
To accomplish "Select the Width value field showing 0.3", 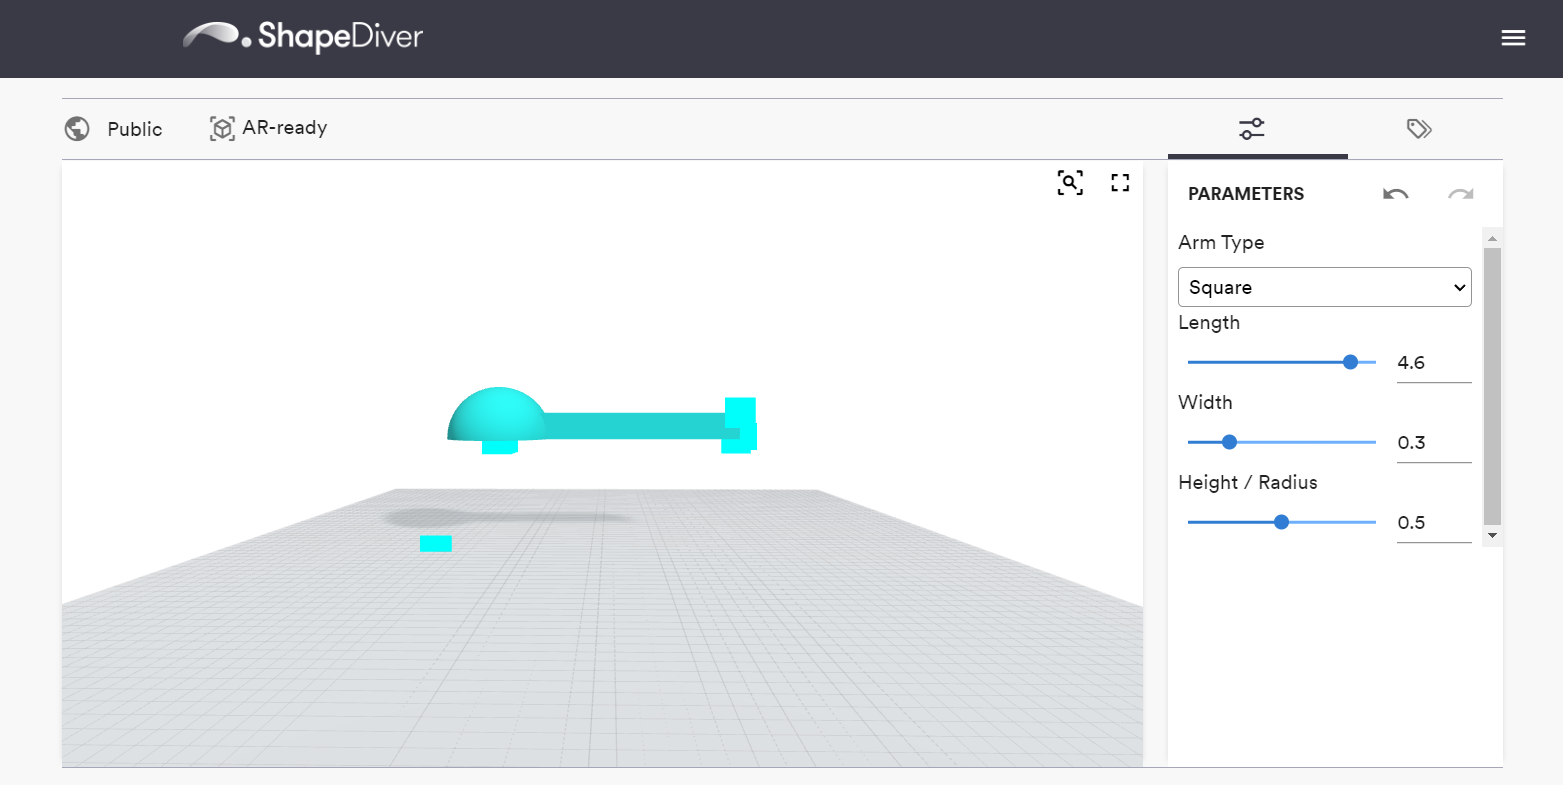I will click(x=1434, y=442).
